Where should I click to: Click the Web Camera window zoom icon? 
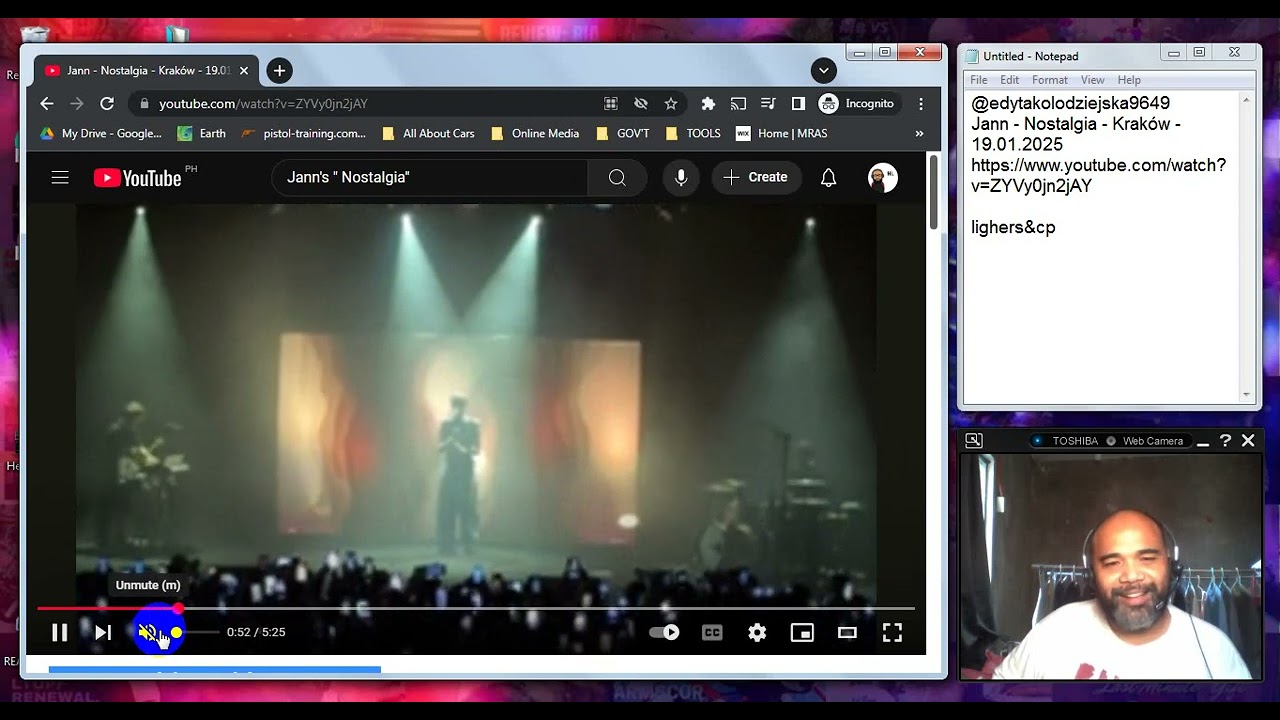(973, 440)
